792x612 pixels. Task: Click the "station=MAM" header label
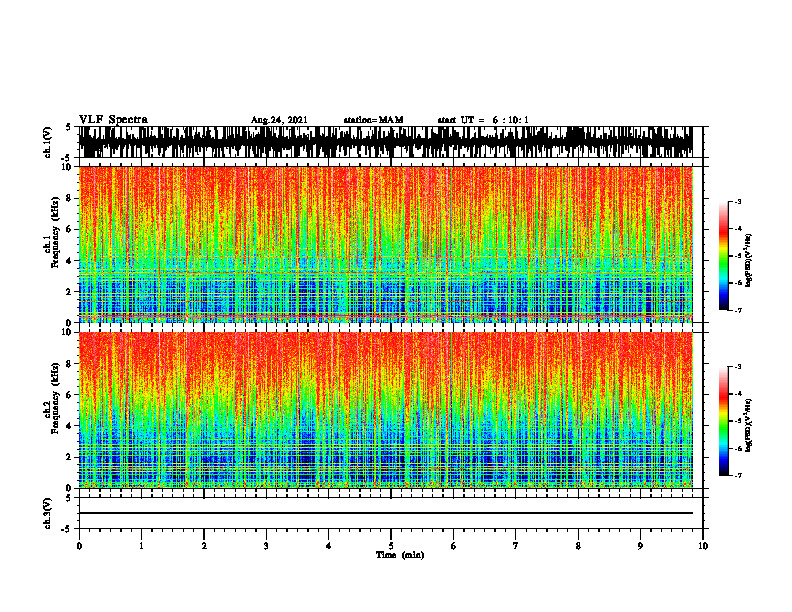[x=373, y=120]
